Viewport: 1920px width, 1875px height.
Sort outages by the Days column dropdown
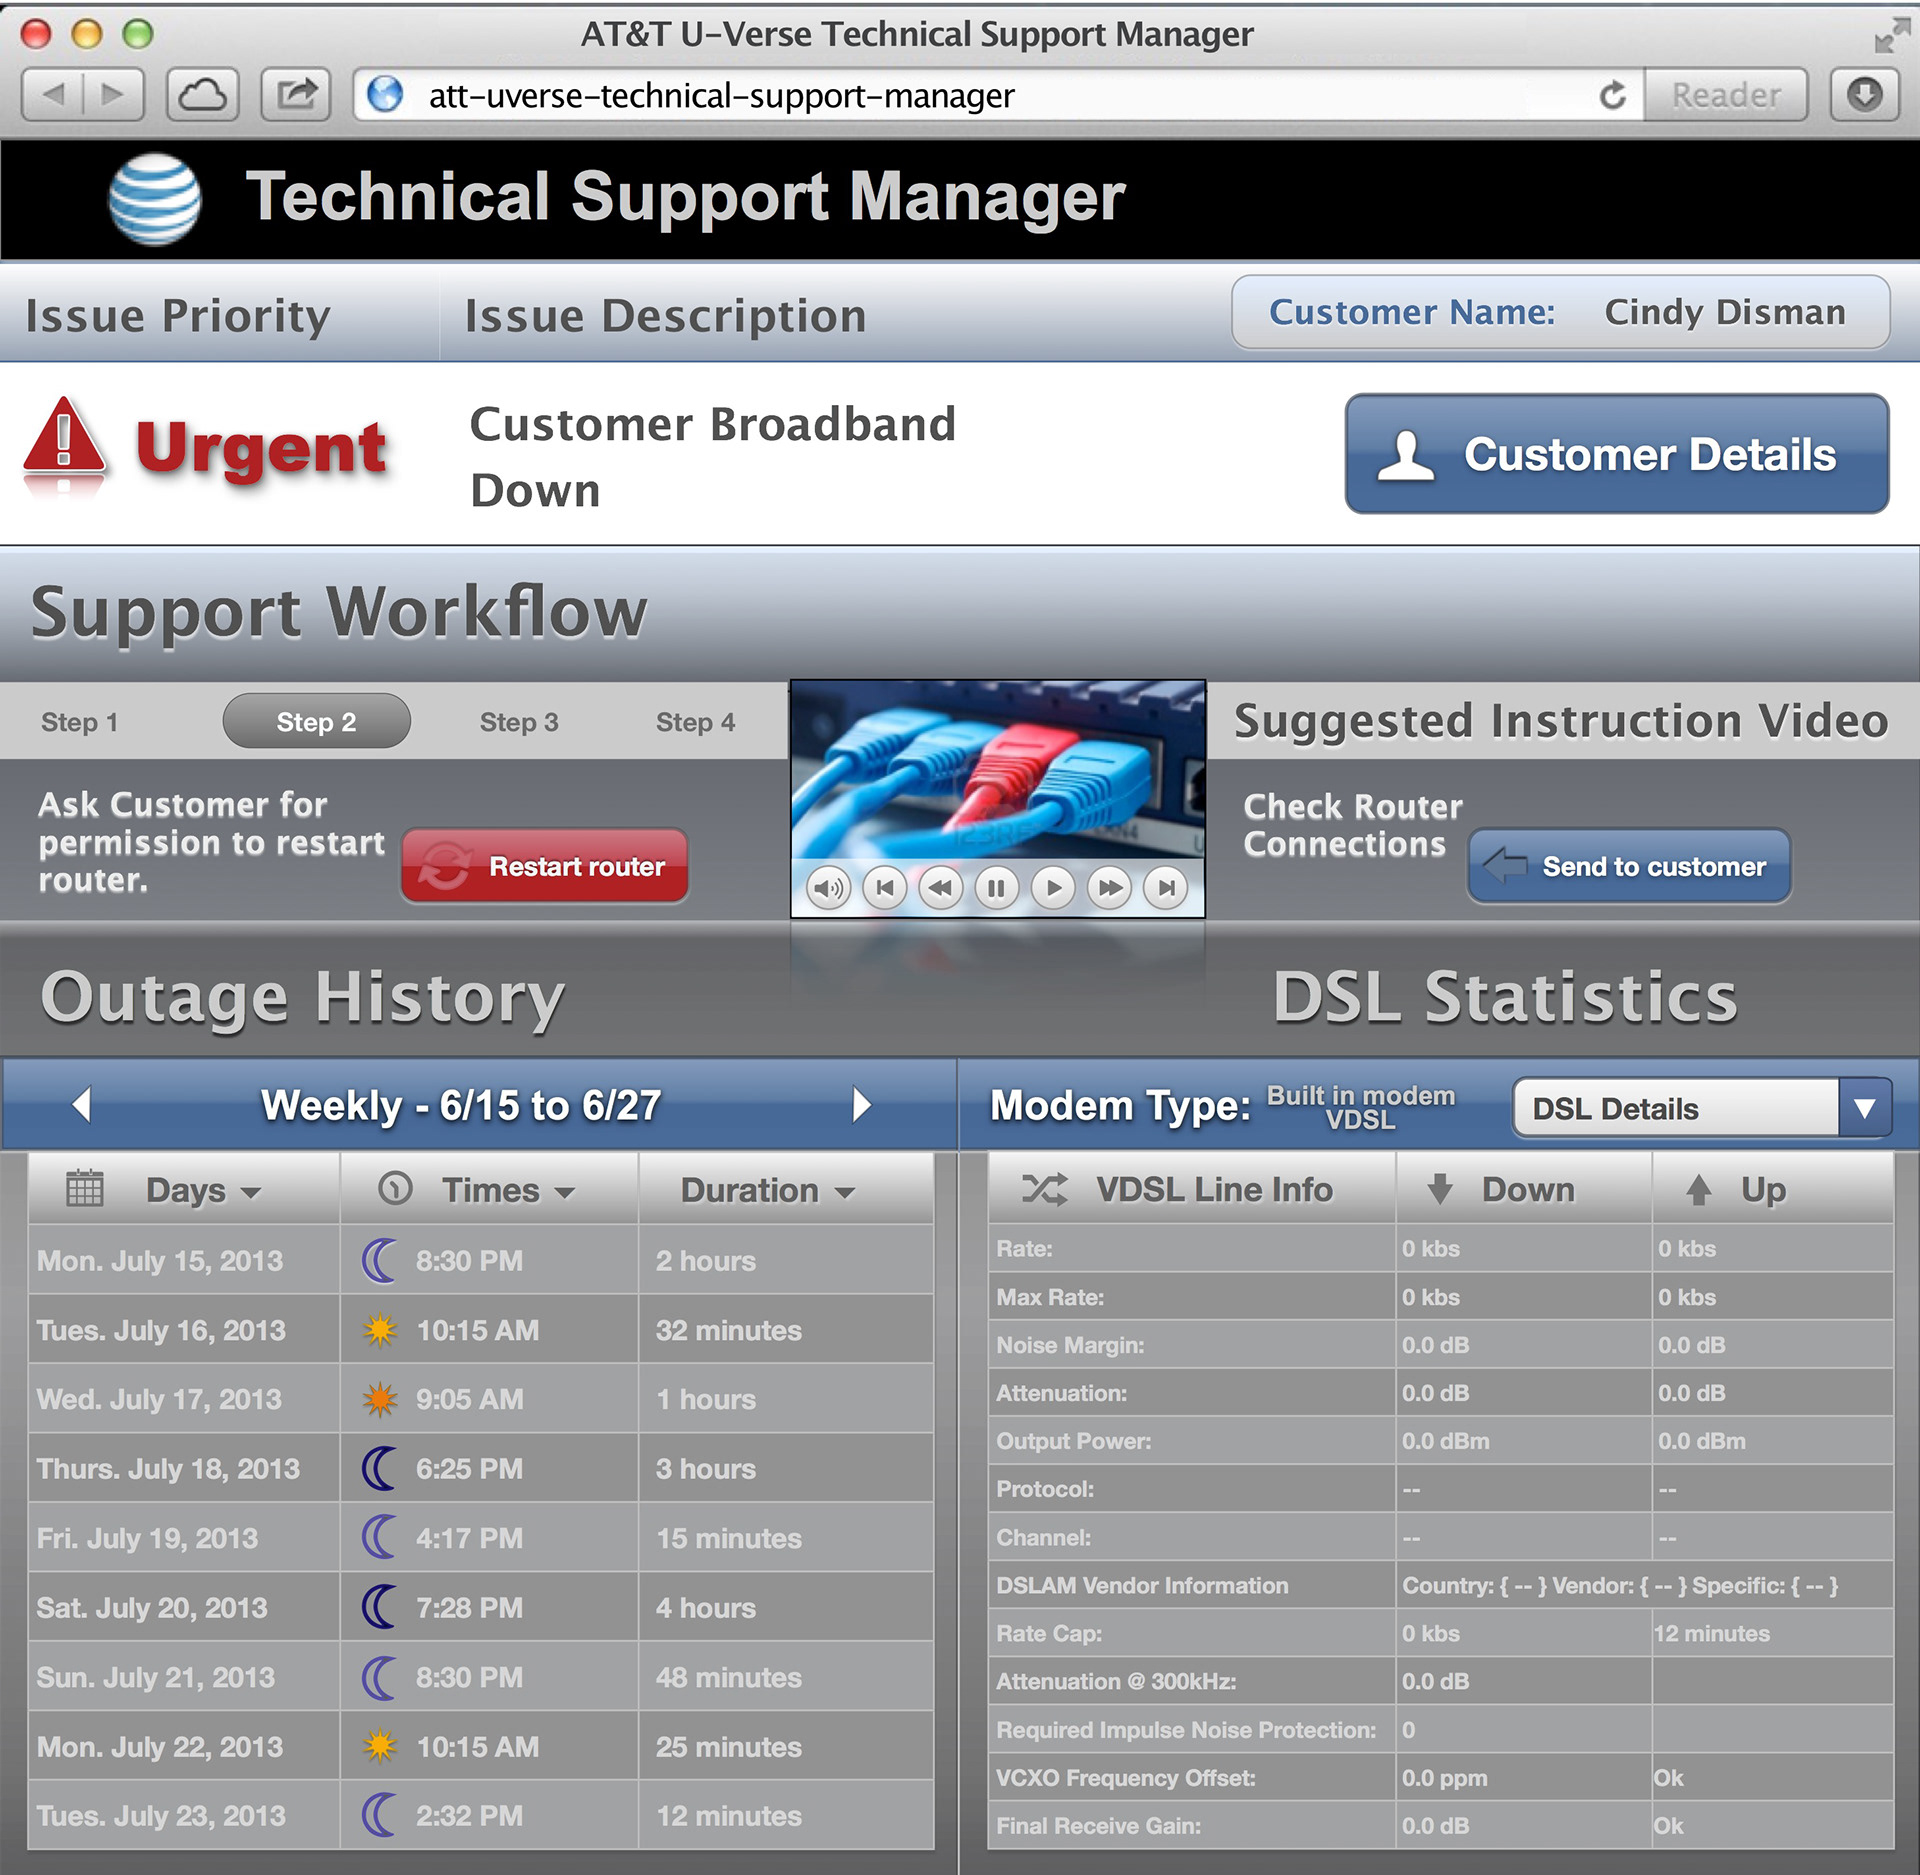click(x=251, y=1192)
